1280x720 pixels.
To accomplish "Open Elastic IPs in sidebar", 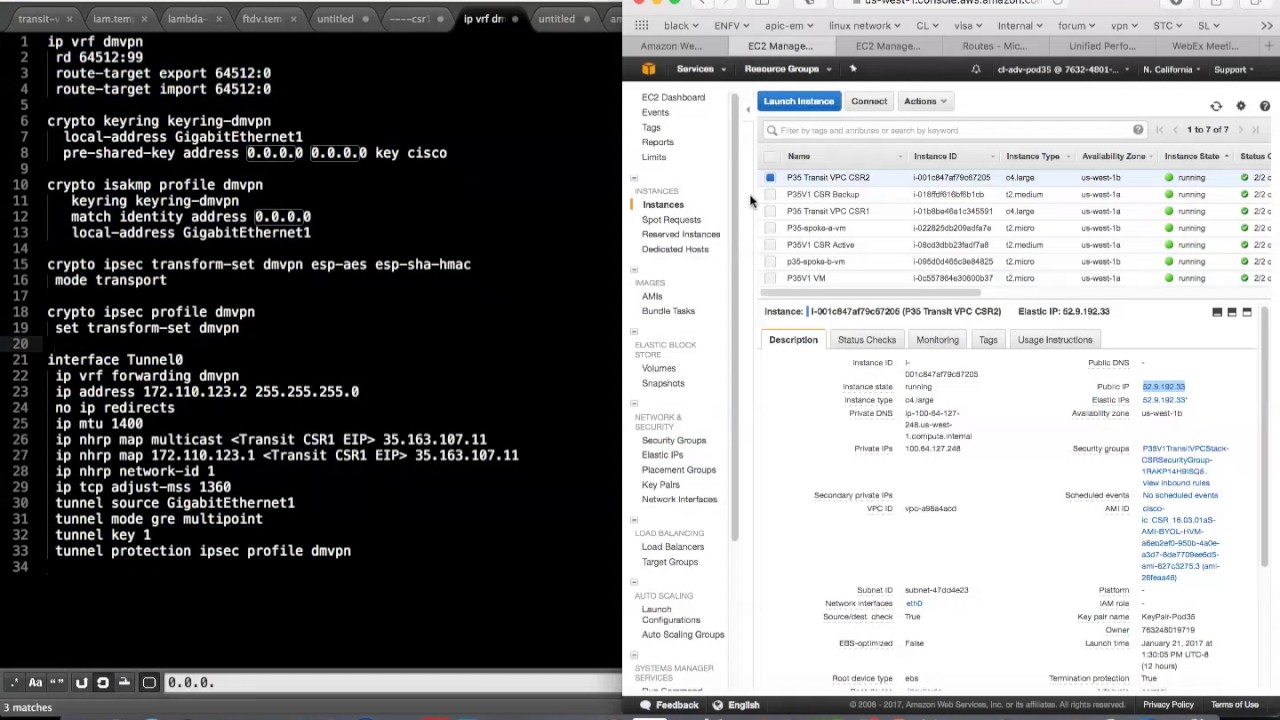I will pyautogui.click(x=662, y=455).
